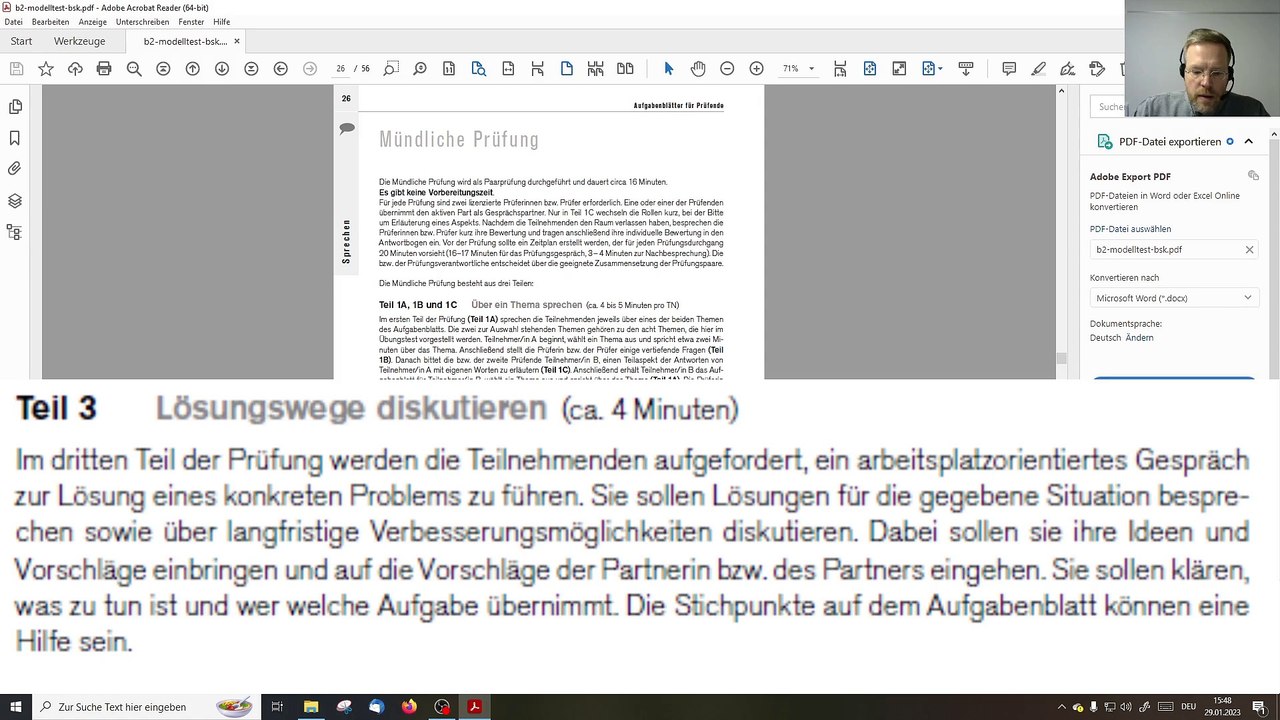Click the find text icon with document magnifier
Image resolution: width=1280 pixels, height=720 pixels.
[479, 68]
